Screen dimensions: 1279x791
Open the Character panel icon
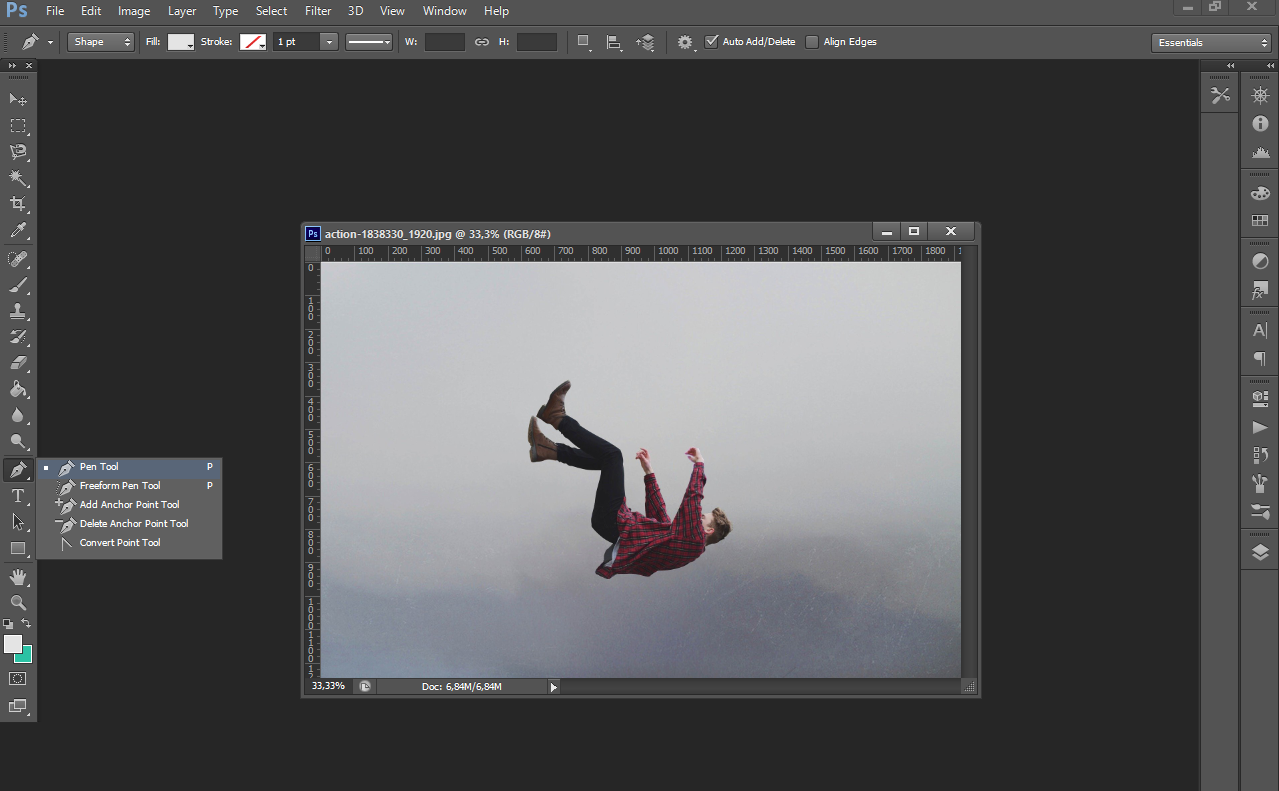[1260, 330]
